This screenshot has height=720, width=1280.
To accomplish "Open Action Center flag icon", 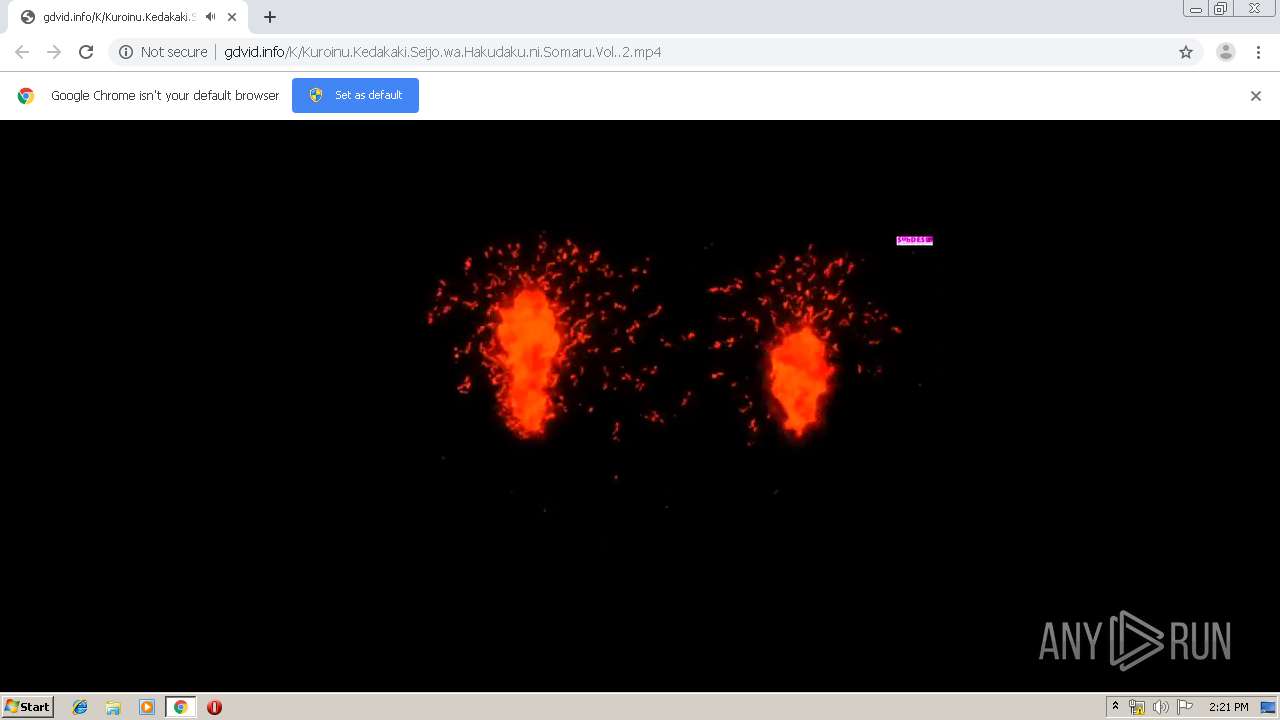I will click(x=1185, y=707).
